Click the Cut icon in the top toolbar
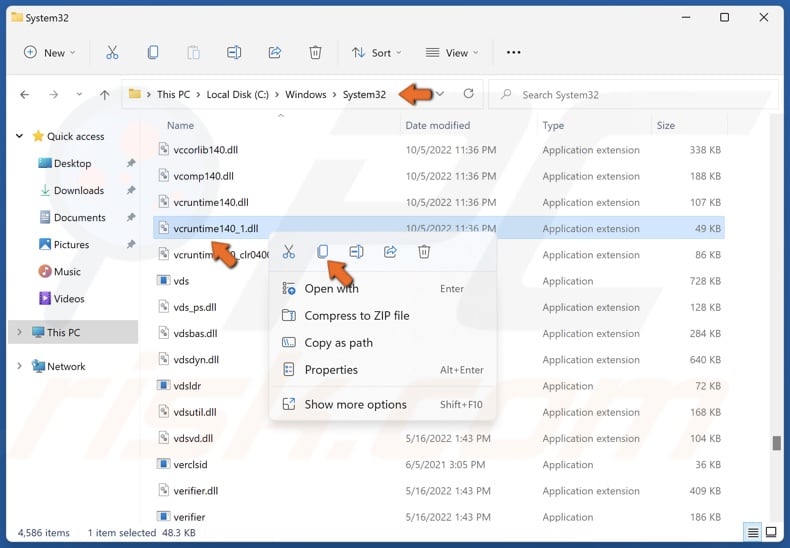 pos(112,52)
